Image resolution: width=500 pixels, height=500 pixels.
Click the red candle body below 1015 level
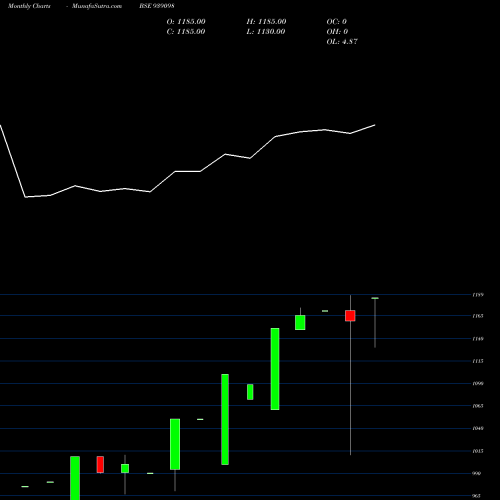pos(100,464)
